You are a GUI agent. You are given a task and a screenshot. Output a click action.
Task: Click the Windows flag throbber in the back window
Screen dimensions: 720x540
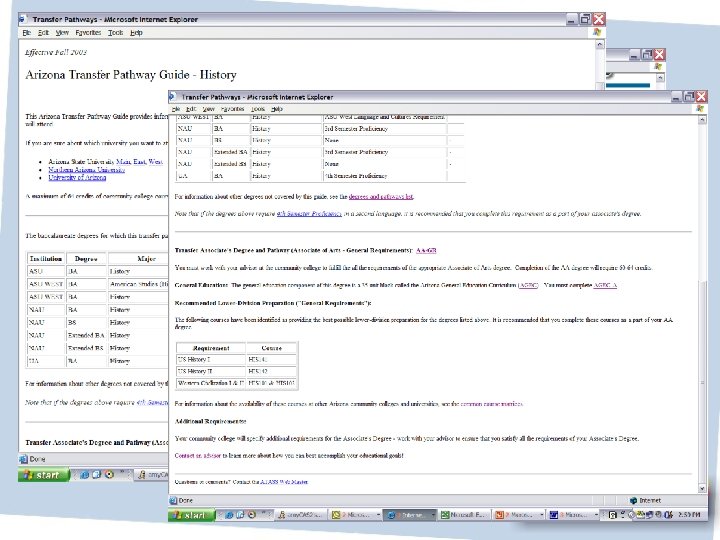[x=596, y=32]
